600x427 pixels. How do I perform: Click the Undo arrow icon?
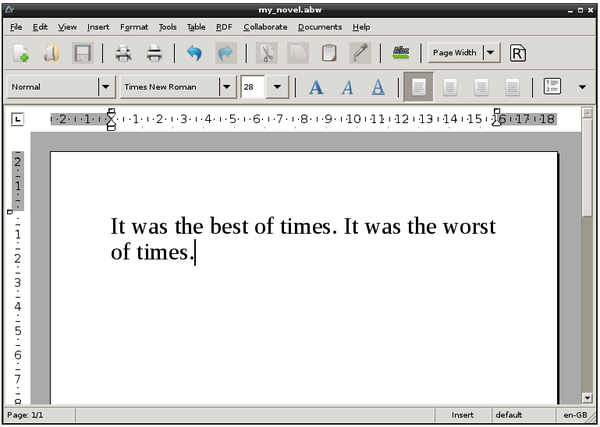point(194,53)
